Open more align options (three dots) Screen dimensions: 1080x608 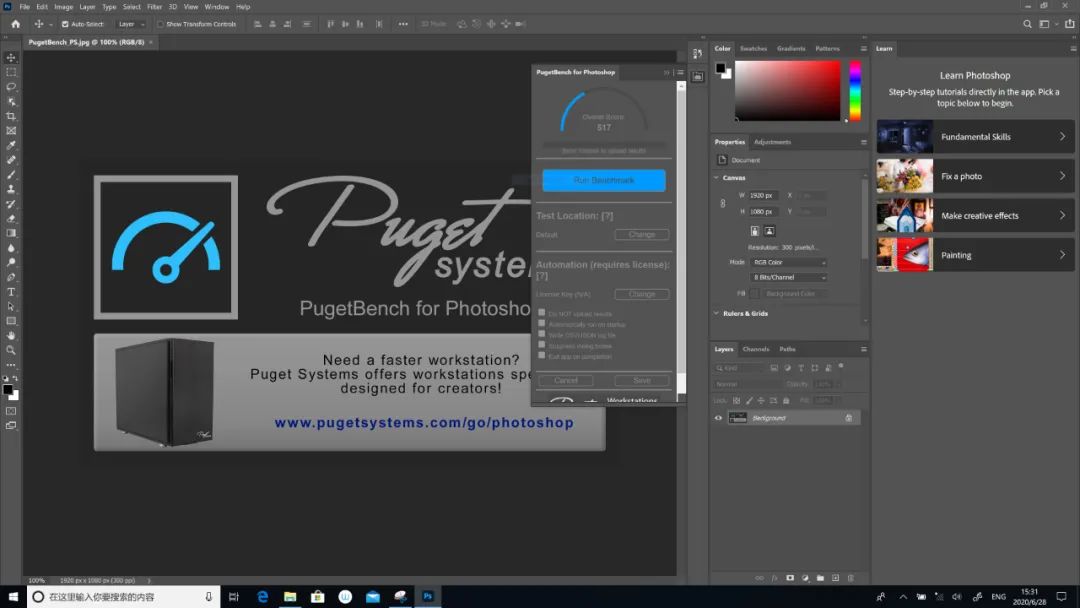(x=403, y=24)
